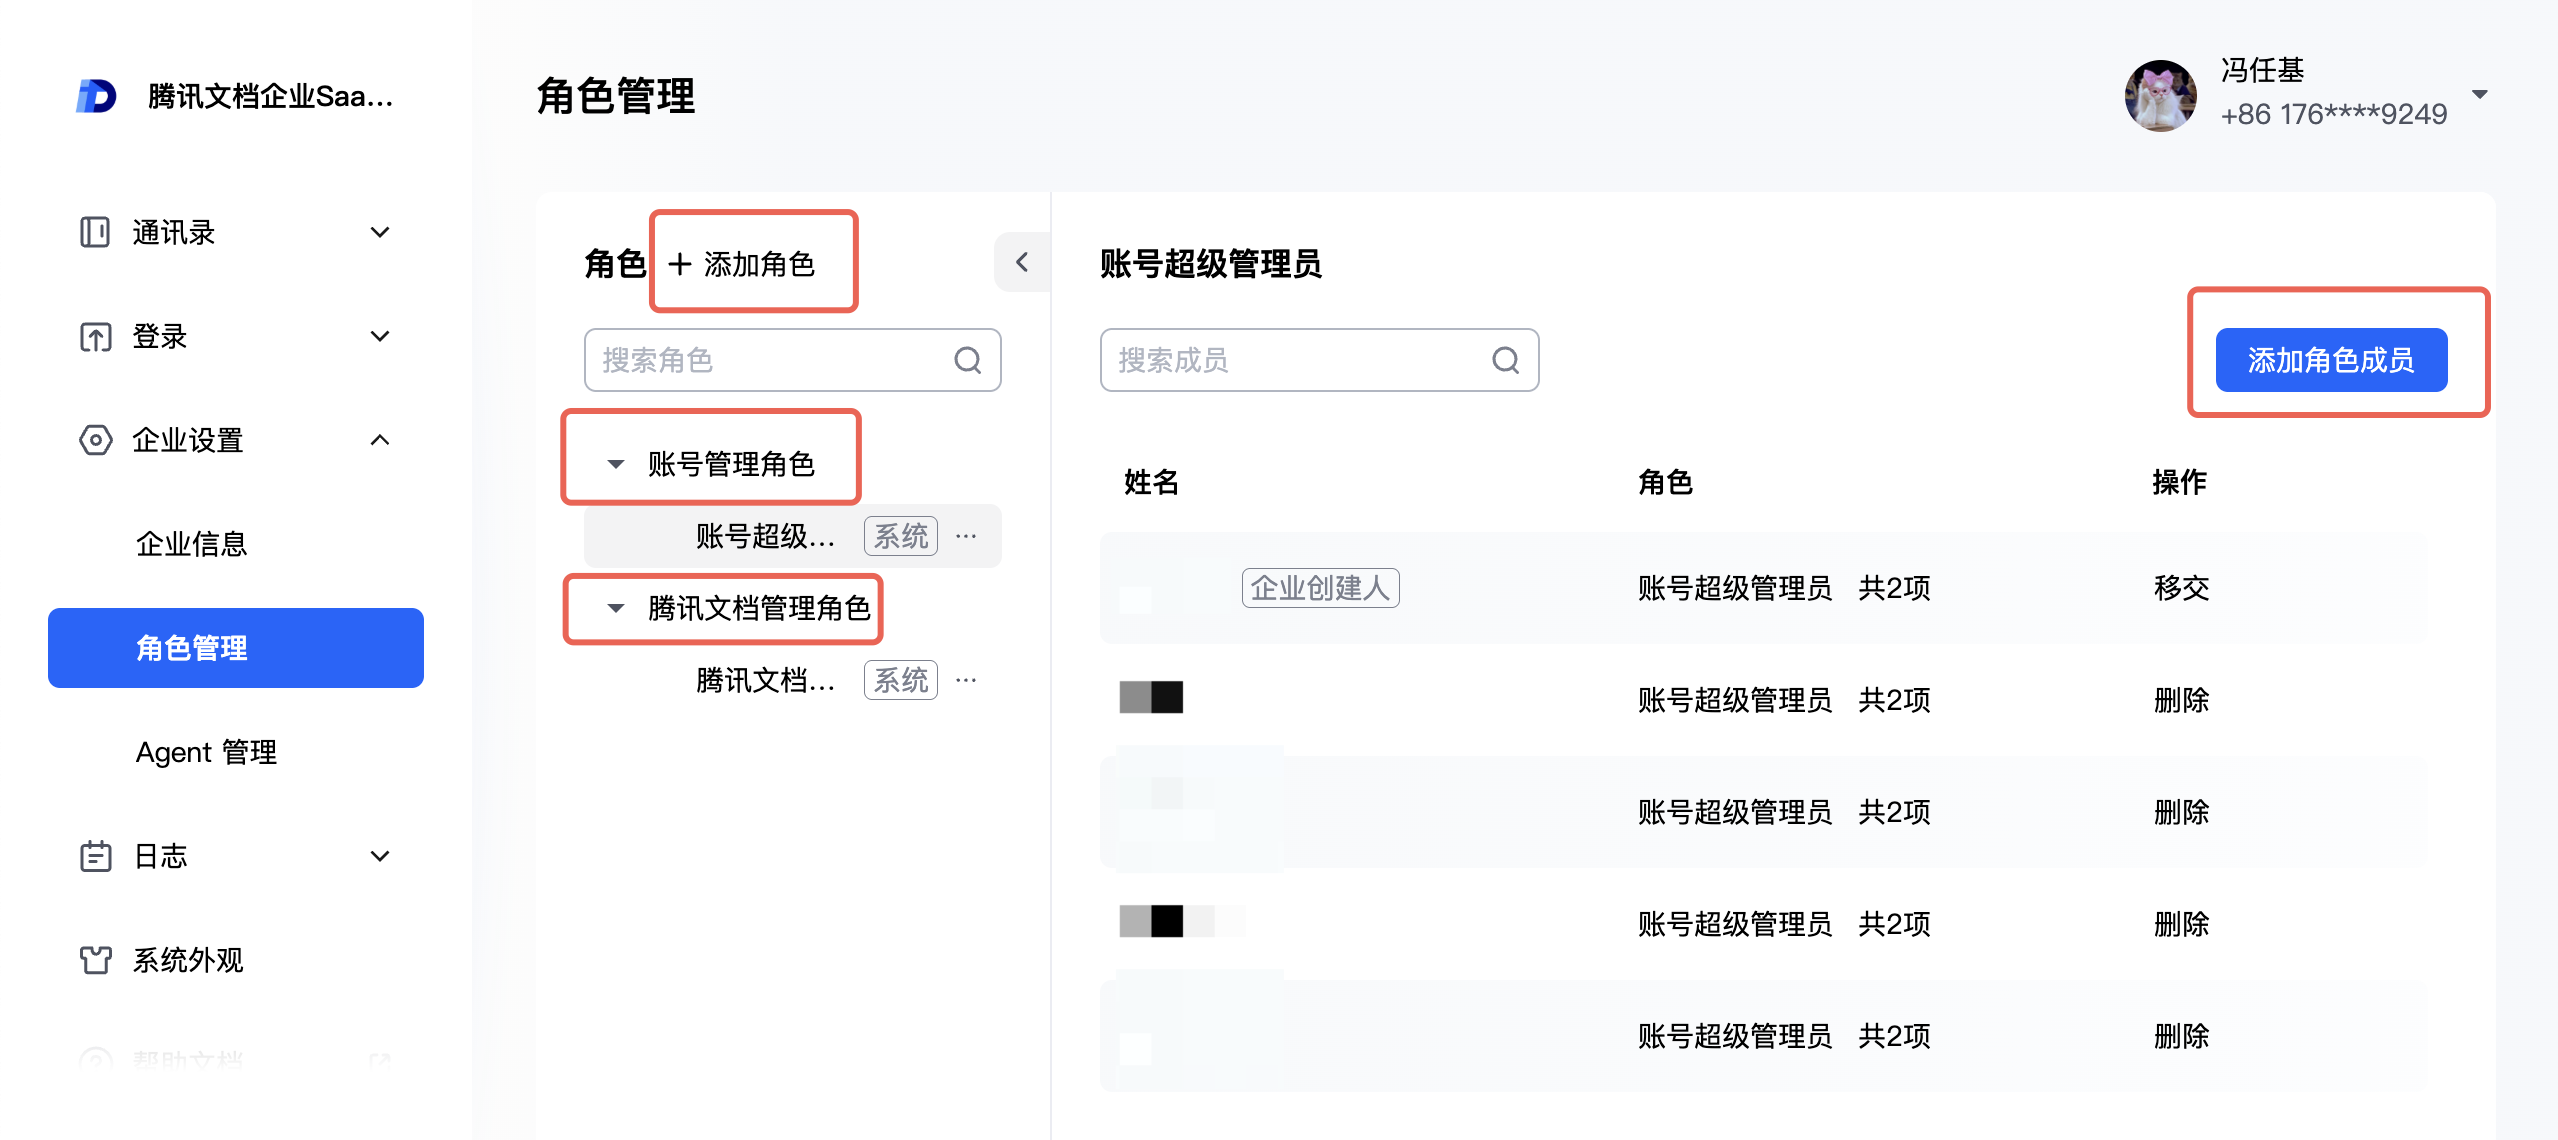This screenshot has height=1140, width=2558.
Task: Click the Tencent Docs logo icon
Action: tap(96, 96)
